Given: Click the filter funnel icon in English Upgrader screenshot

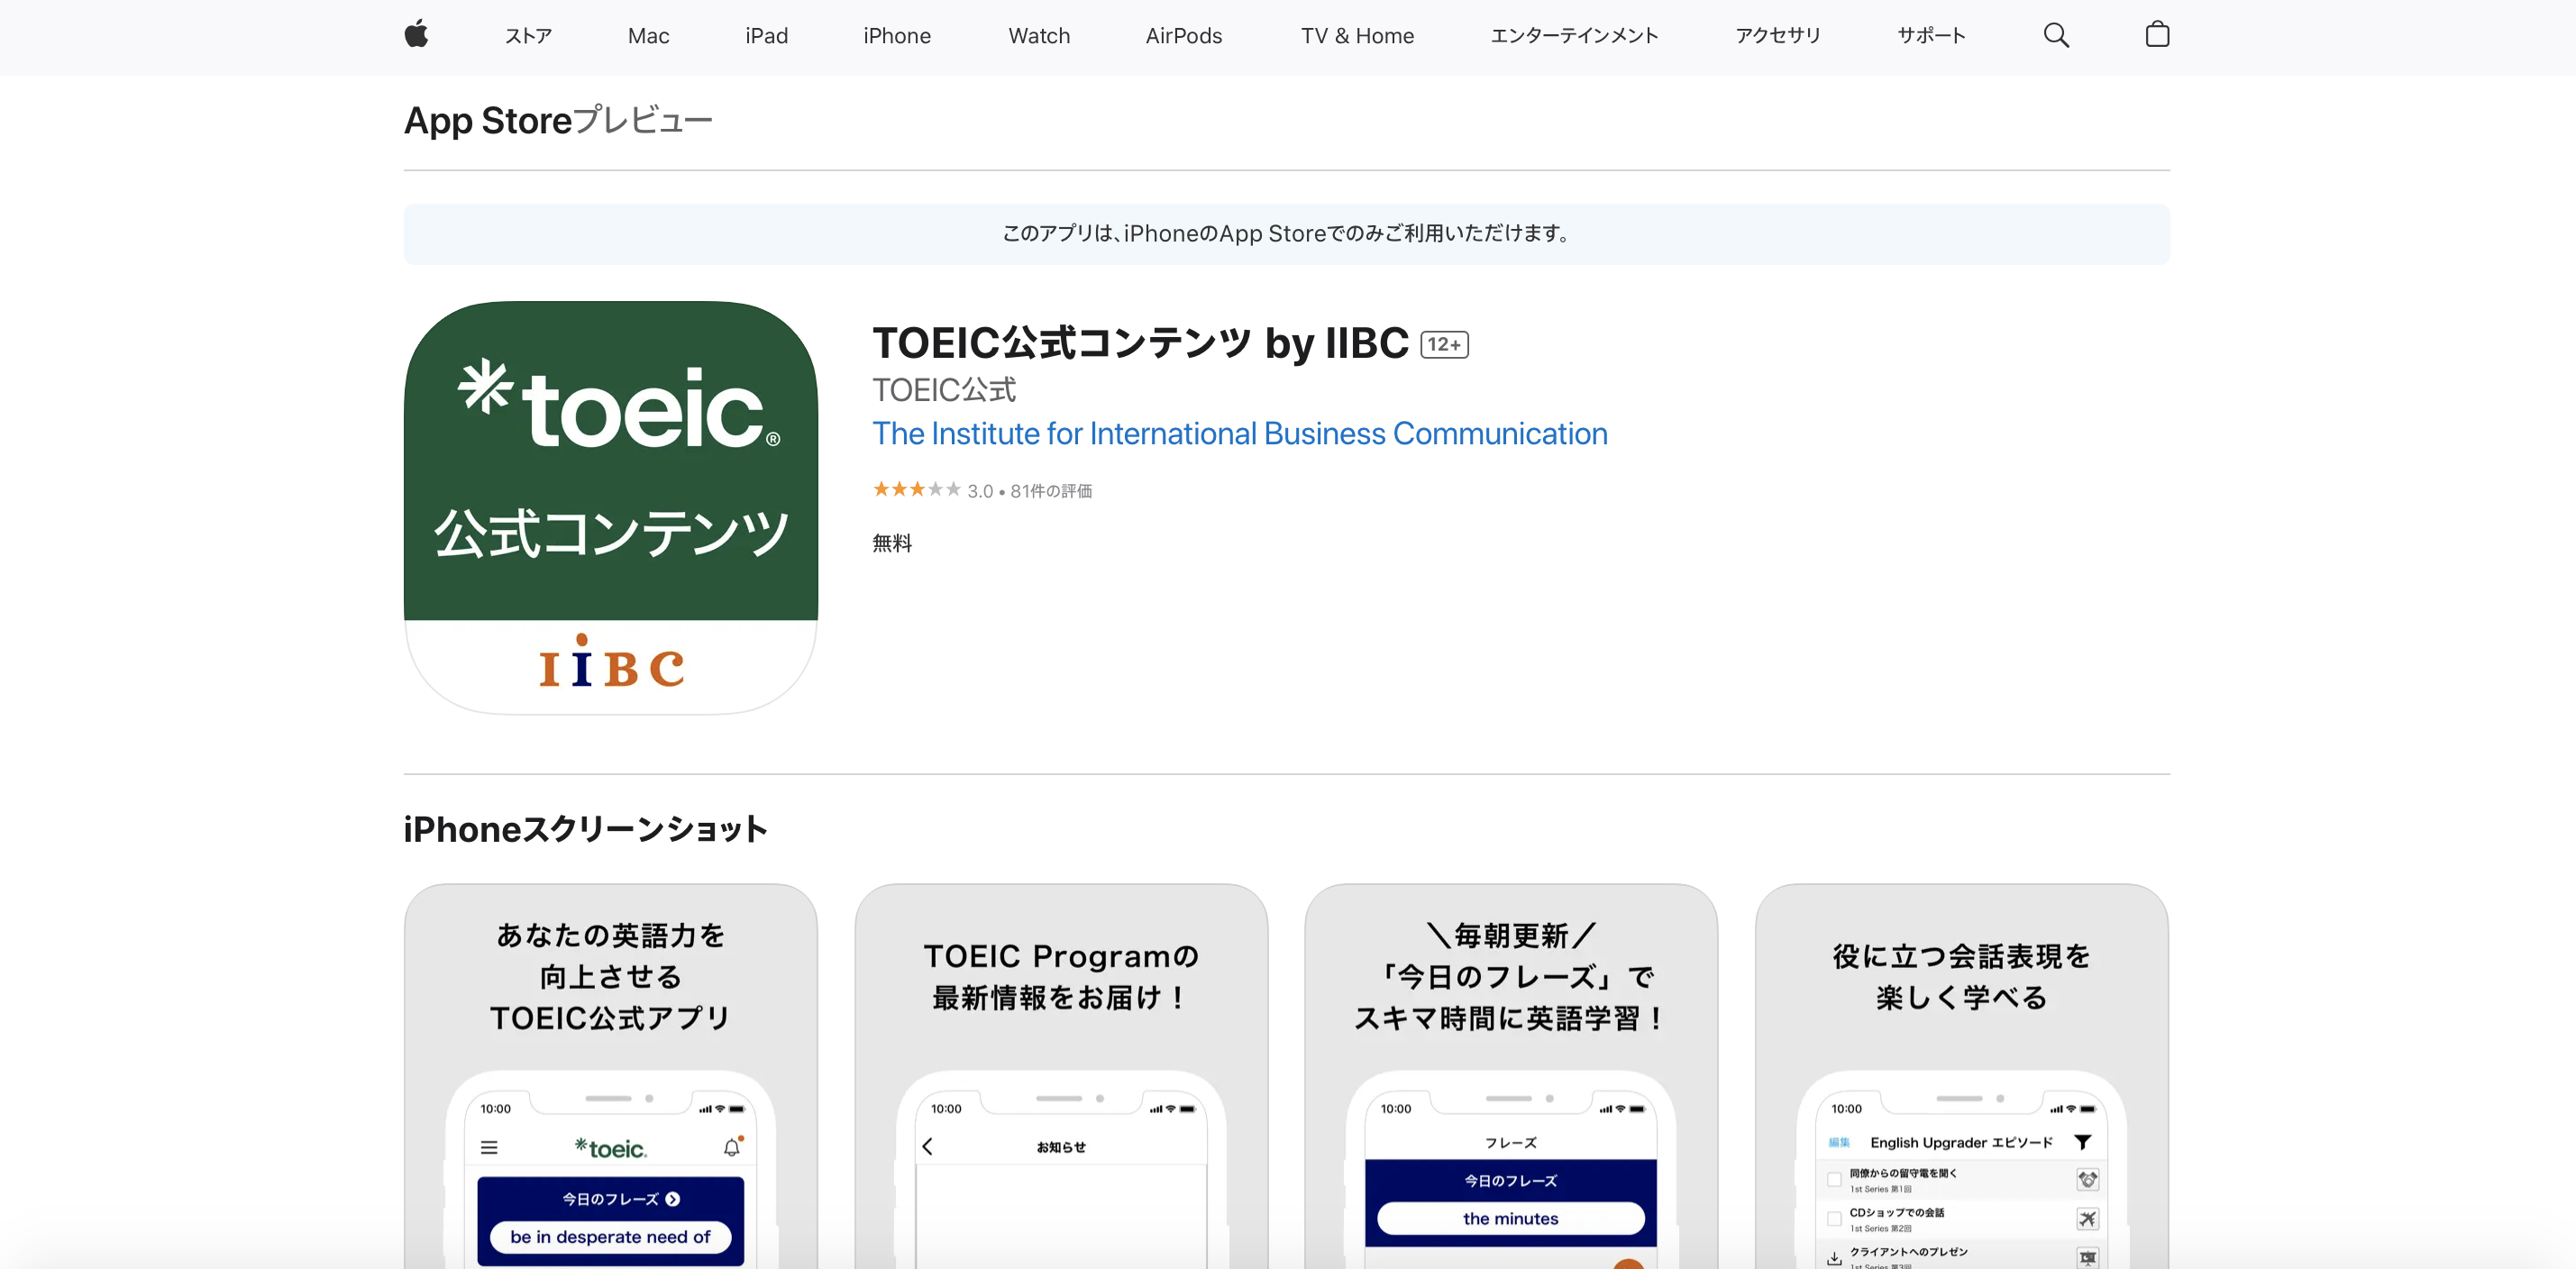Looking at the screenshot, I should [2083, 1142].
